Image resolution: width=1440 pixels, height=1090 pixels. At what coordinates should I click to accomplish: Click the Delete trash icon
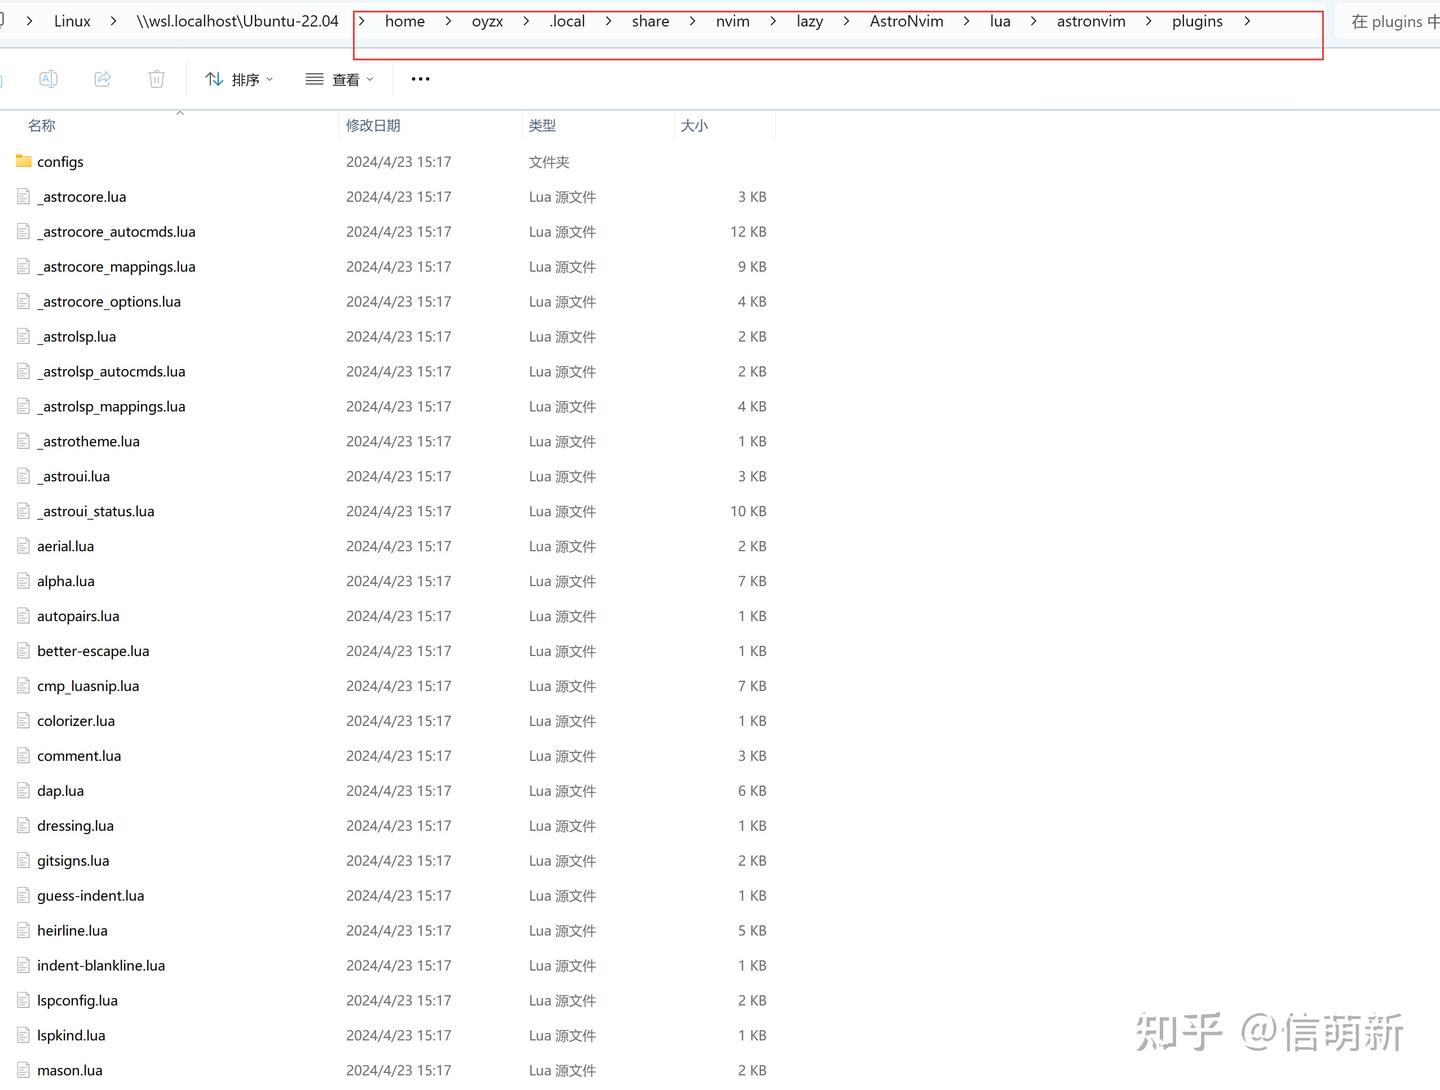point(156,79)
